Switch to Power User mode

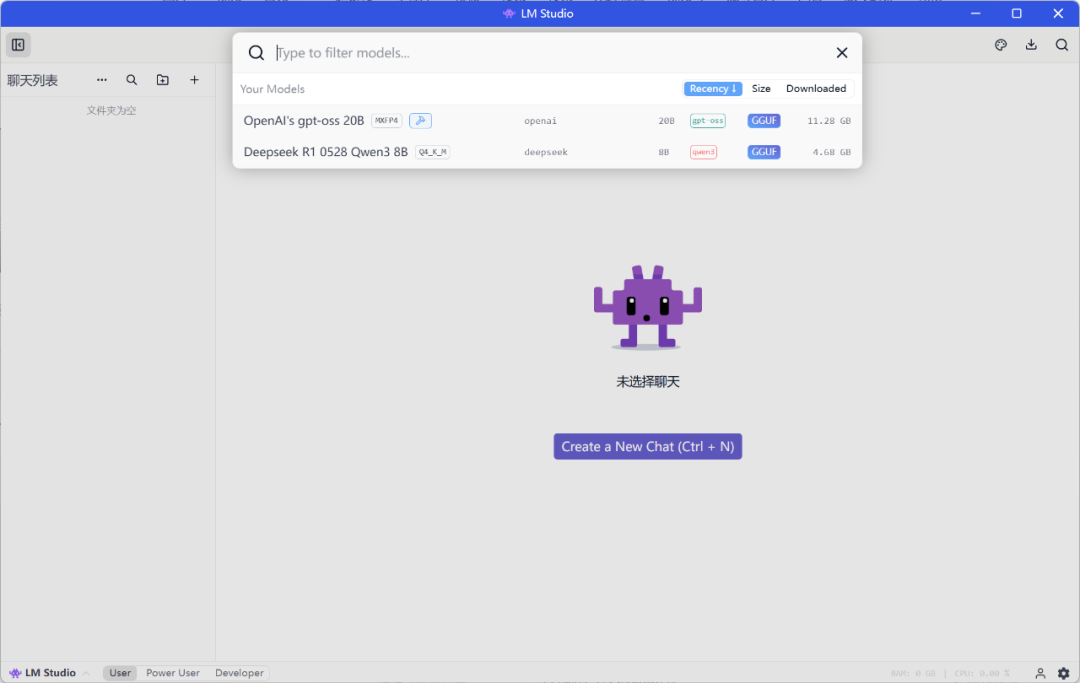point(173,673)
